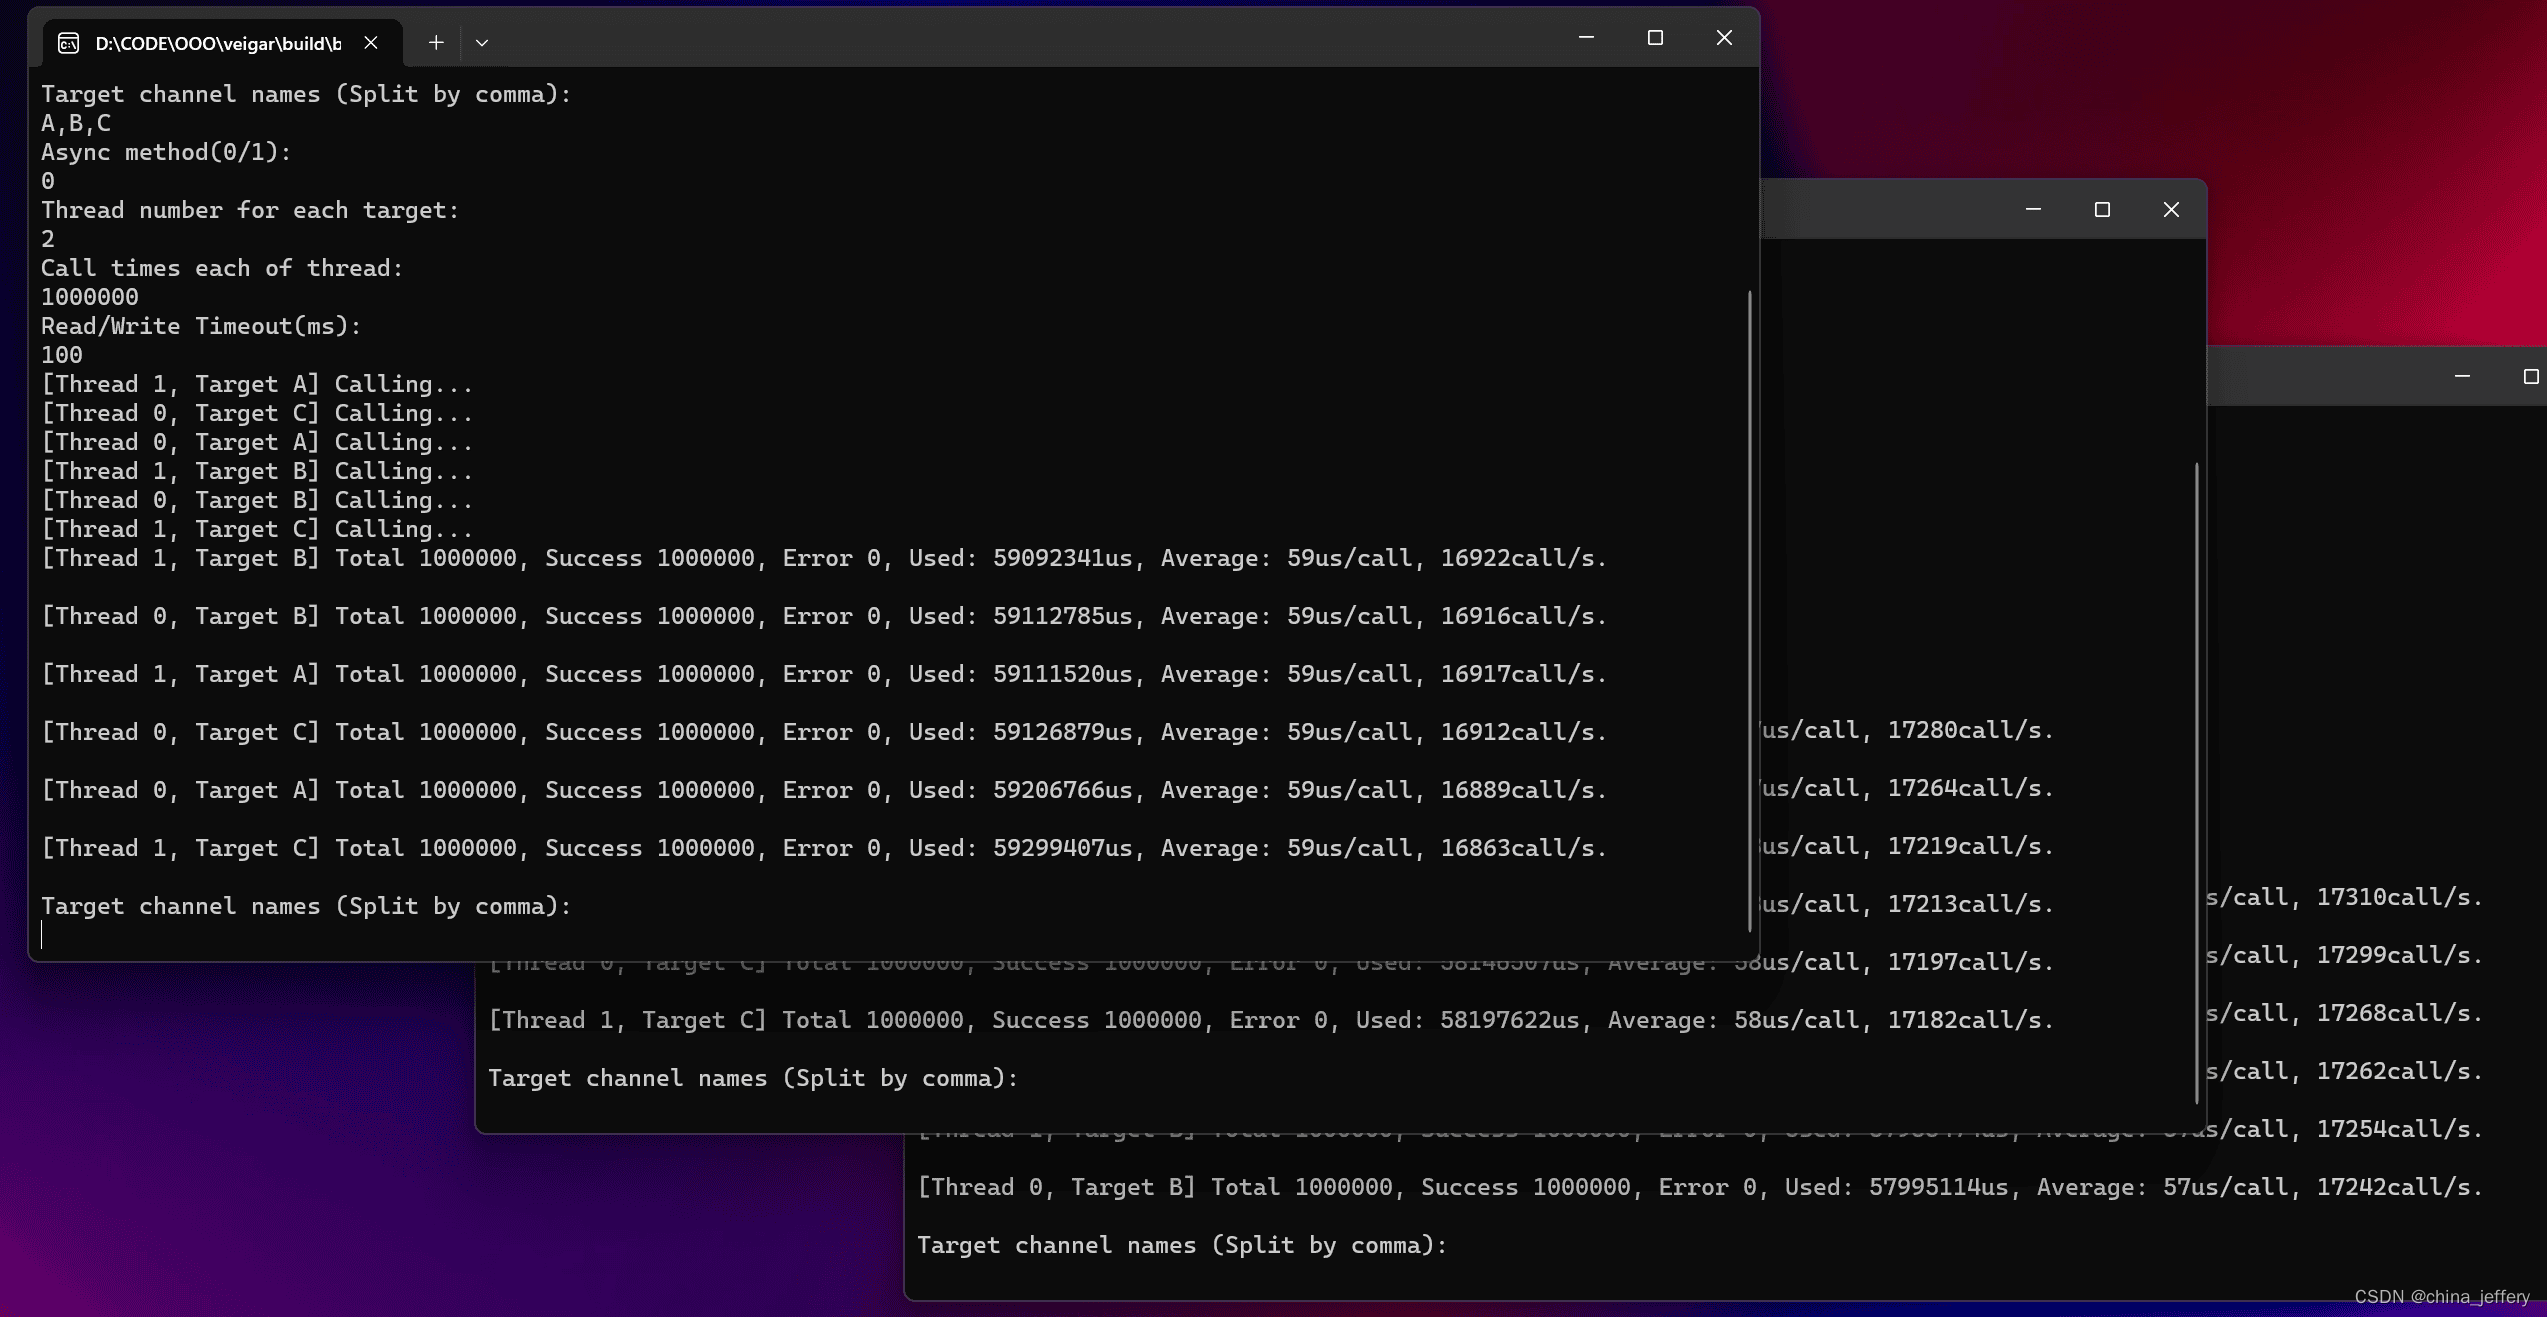This screenshot has width=2547, height=1317.
Task: Click "Target channel names" prompt in second terminal
Action: [753, 1078]
